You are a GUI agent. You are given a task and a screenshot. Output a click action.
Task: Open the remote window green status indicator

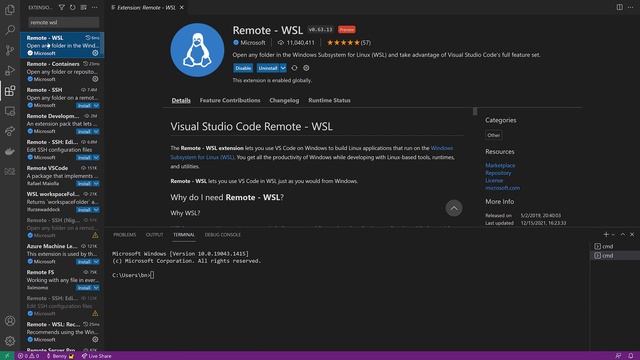[x=7, y=356]
